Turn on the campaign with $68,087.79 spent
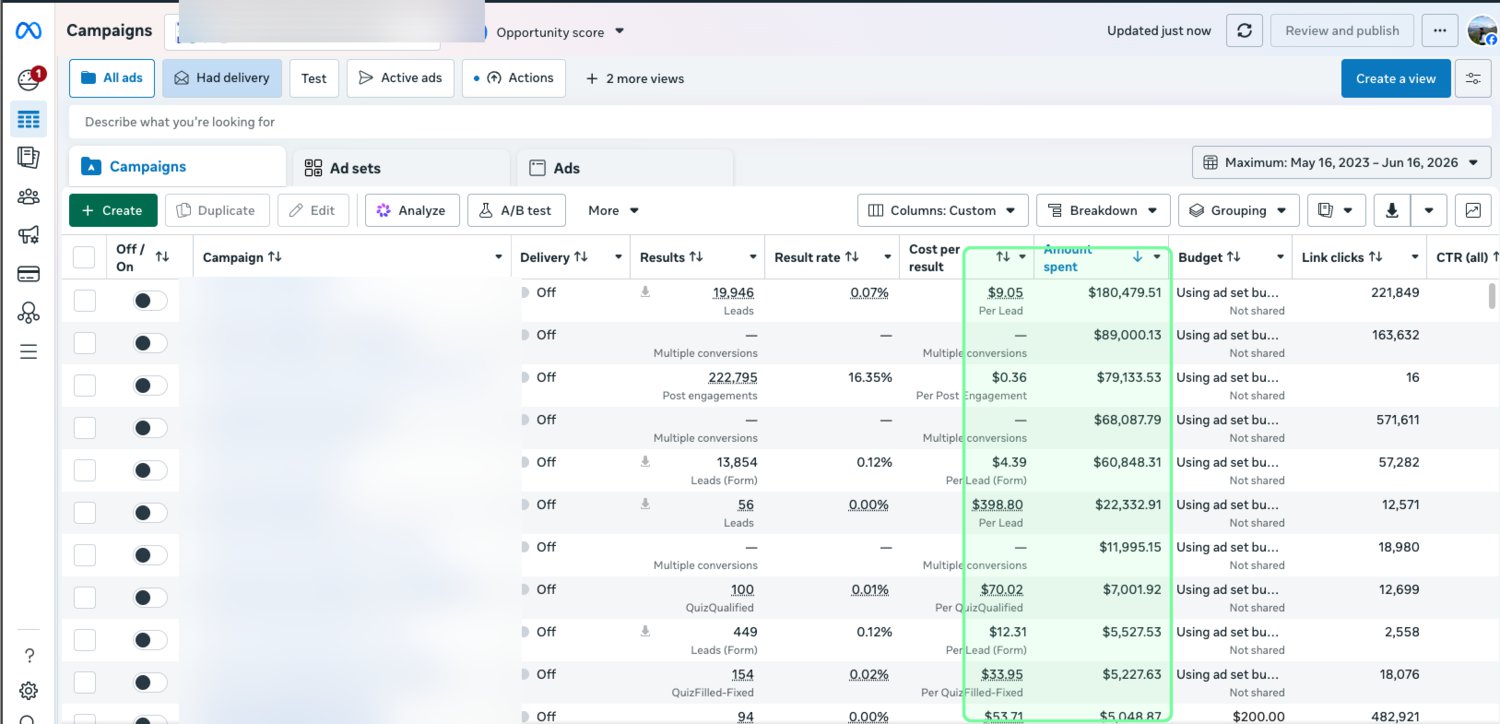Screen dimensions: 1500x724 point(150,428)
